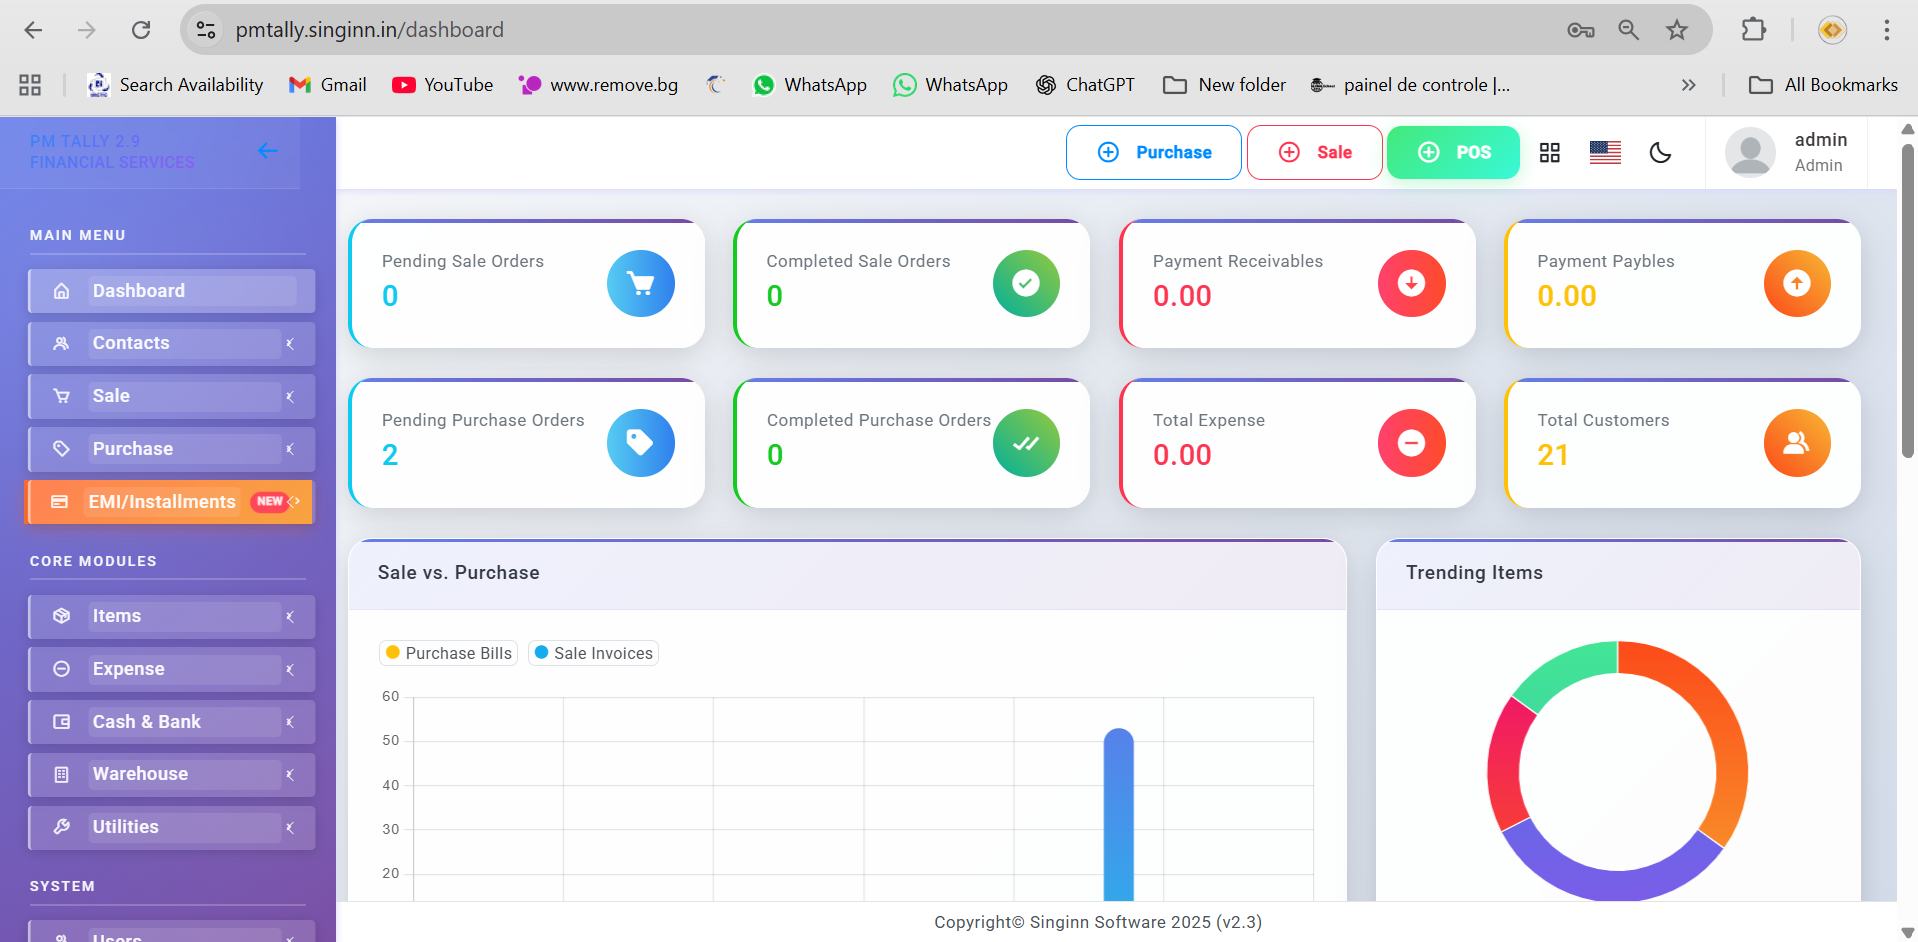Image resolution: width=1918 pixels, height=942 pixels.
Task: Open the Dashboard menu item
Action: pyautogui.click(x=171, y=291)
